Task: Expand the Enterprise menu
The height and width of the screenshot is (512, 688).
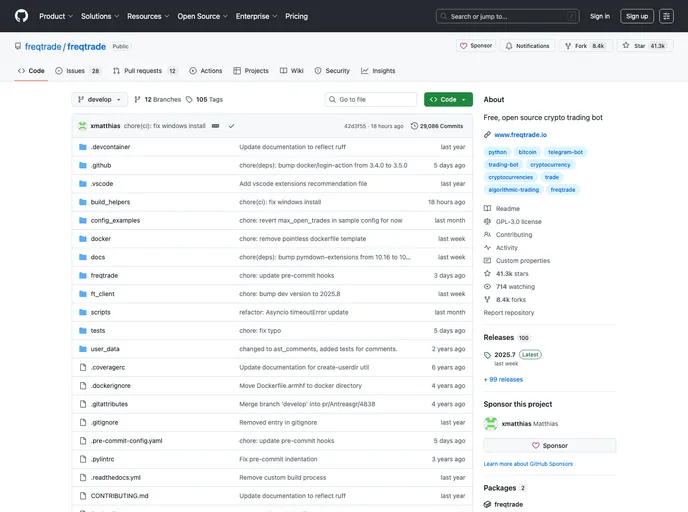Action: 256,16
